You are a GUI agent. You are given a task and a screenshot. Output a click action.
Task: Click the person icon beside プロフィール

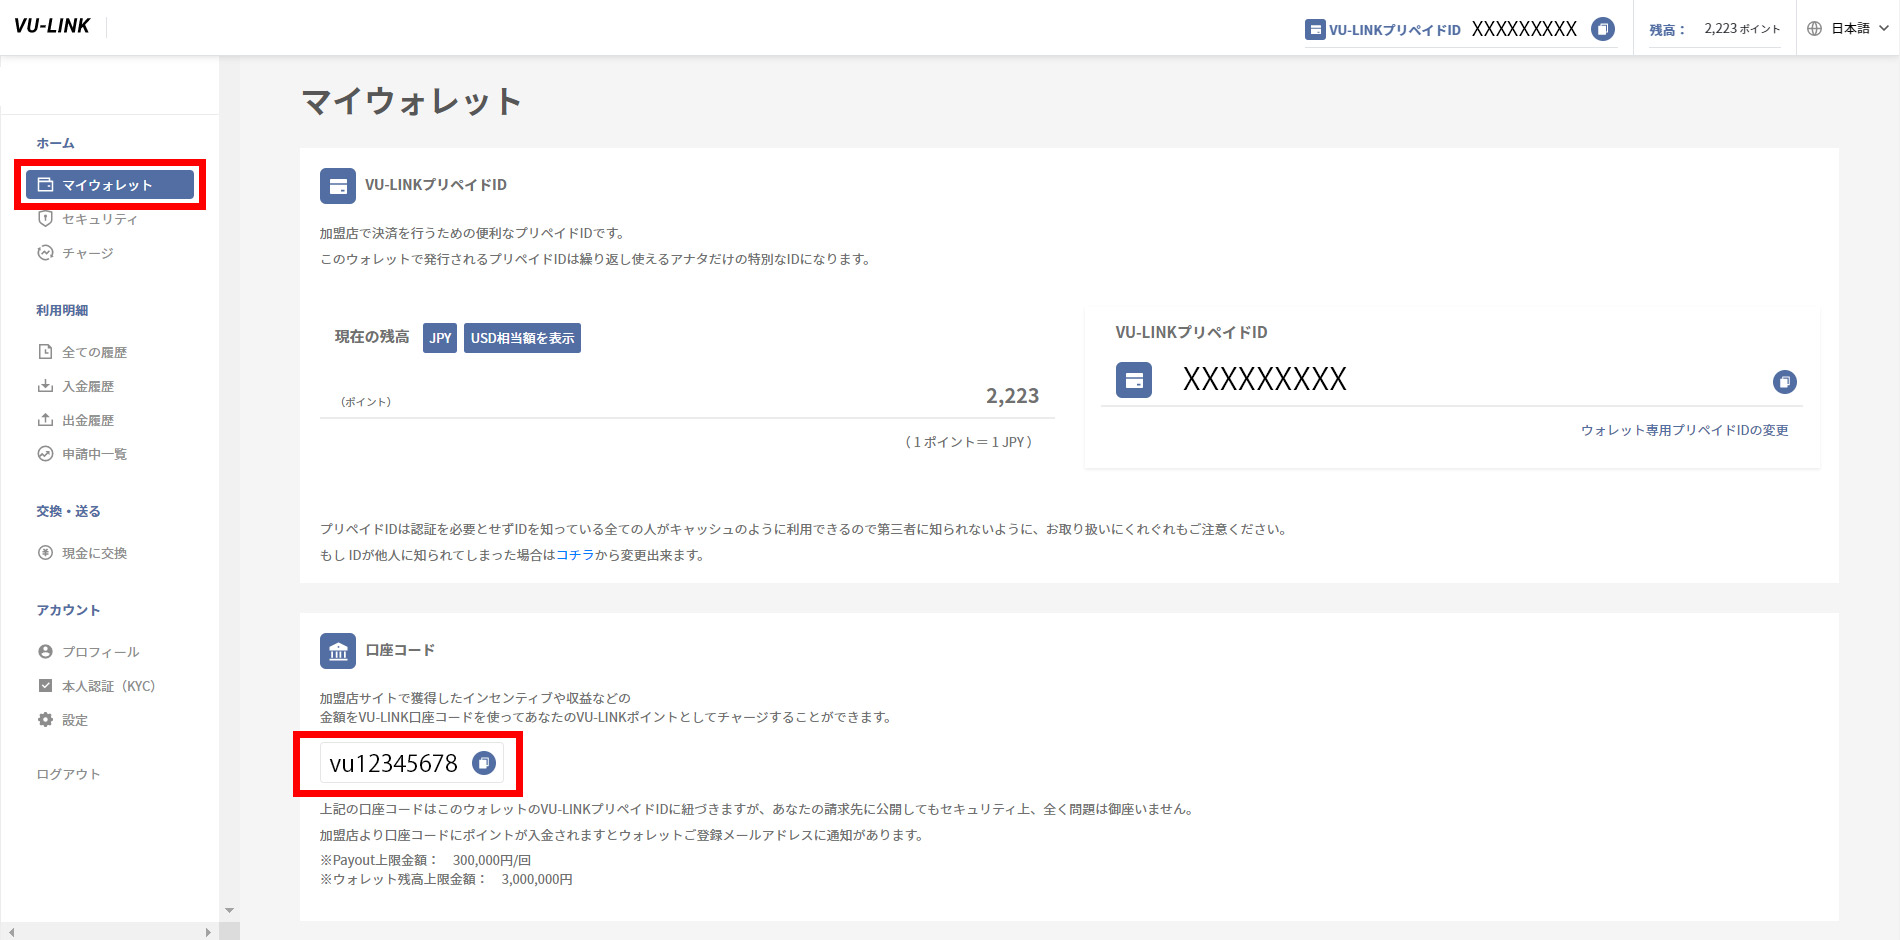click(x=45, y=651)
